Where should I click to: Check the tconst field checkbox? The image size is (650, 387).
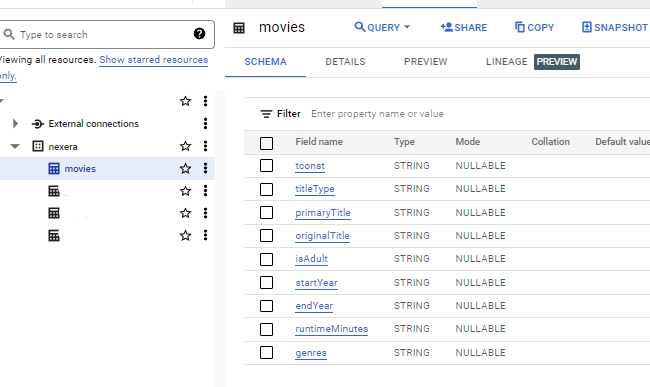pyautogui.click(x=267, y=165)
